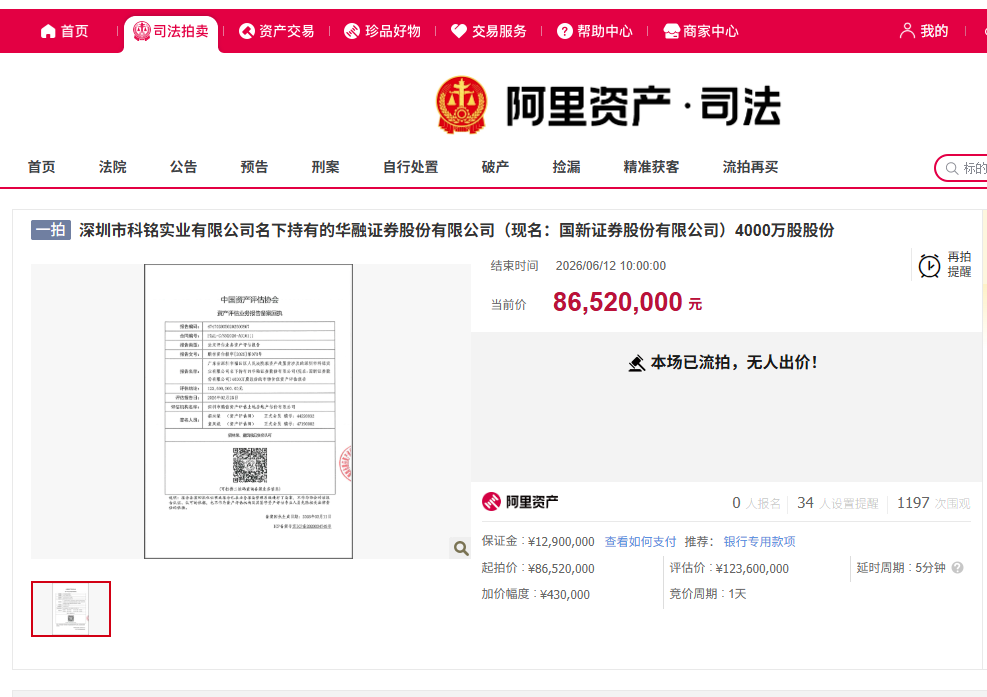This screenshot has height=697, width=987.
Task: Click the 司法拍卖 emblem icon in the tab
Action: 142,30
